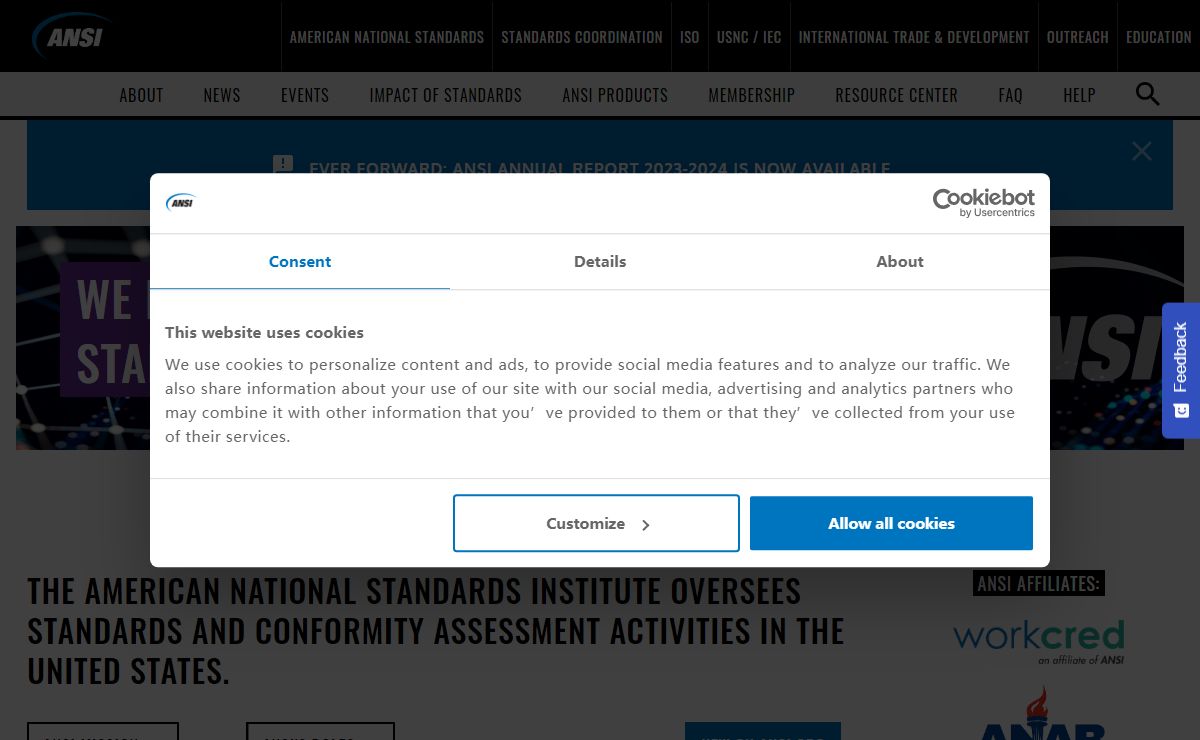Open ANSI Products

615,95
